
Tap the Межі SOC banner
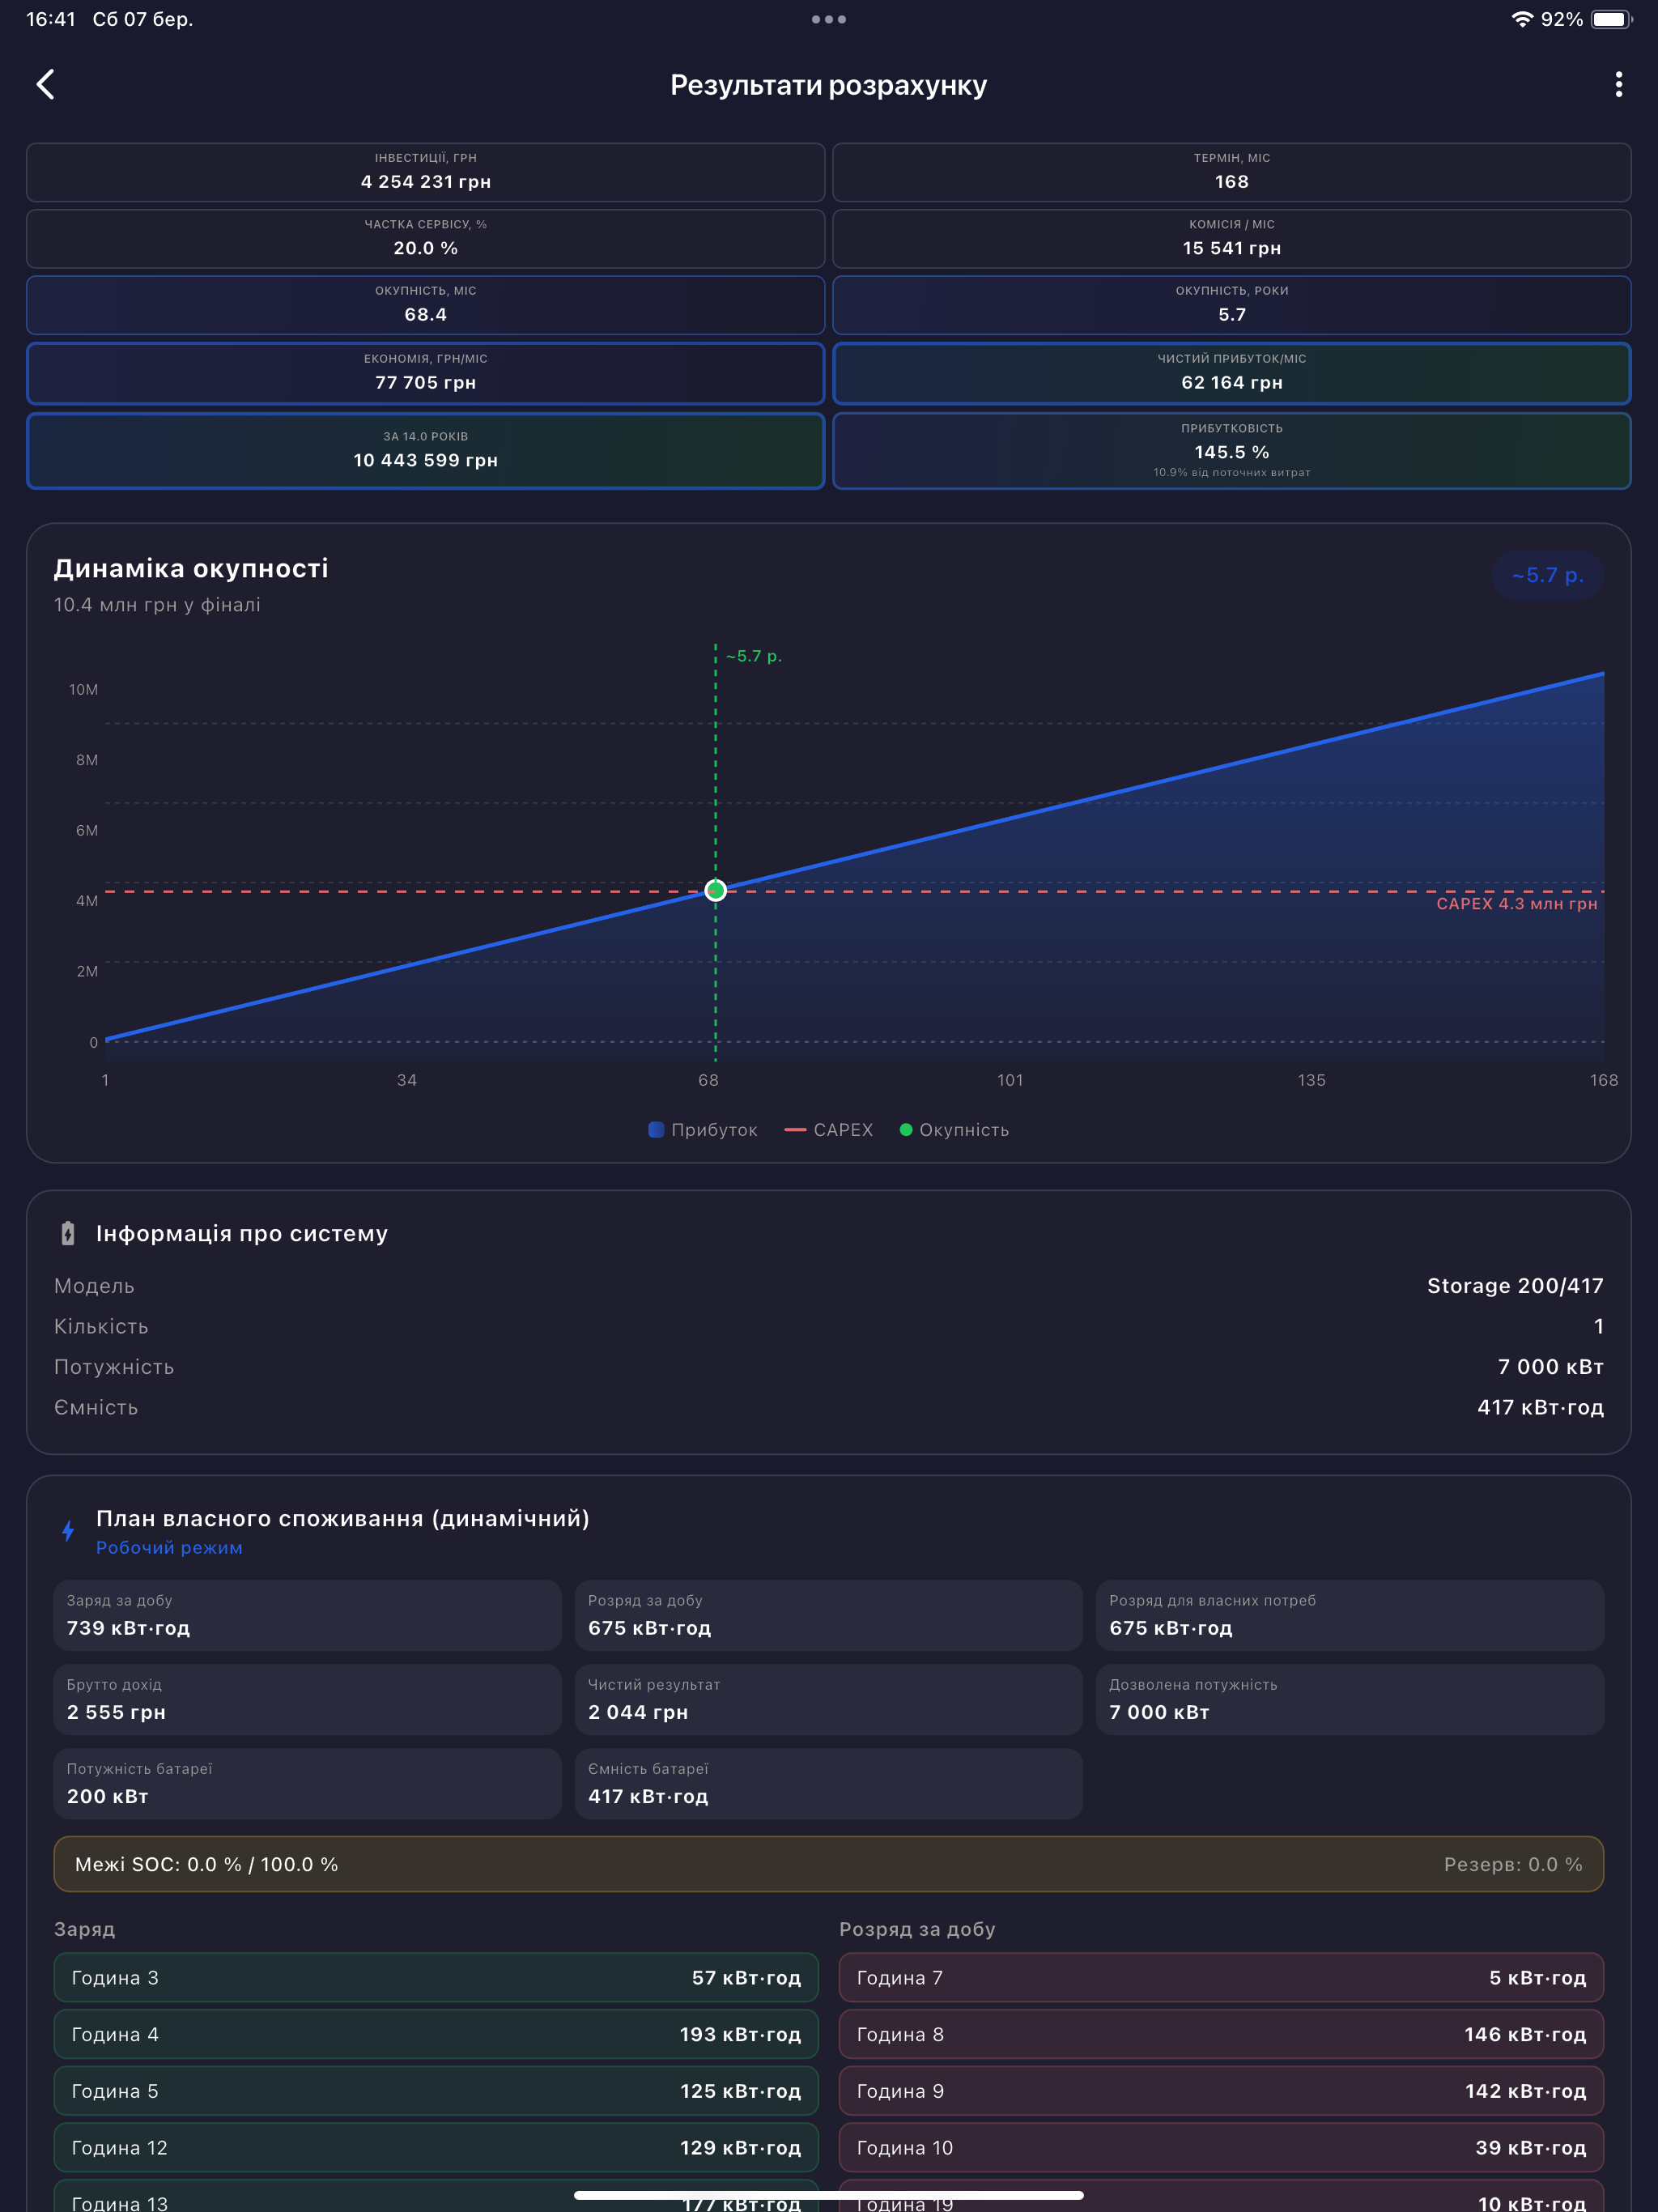pos(829,1864)
